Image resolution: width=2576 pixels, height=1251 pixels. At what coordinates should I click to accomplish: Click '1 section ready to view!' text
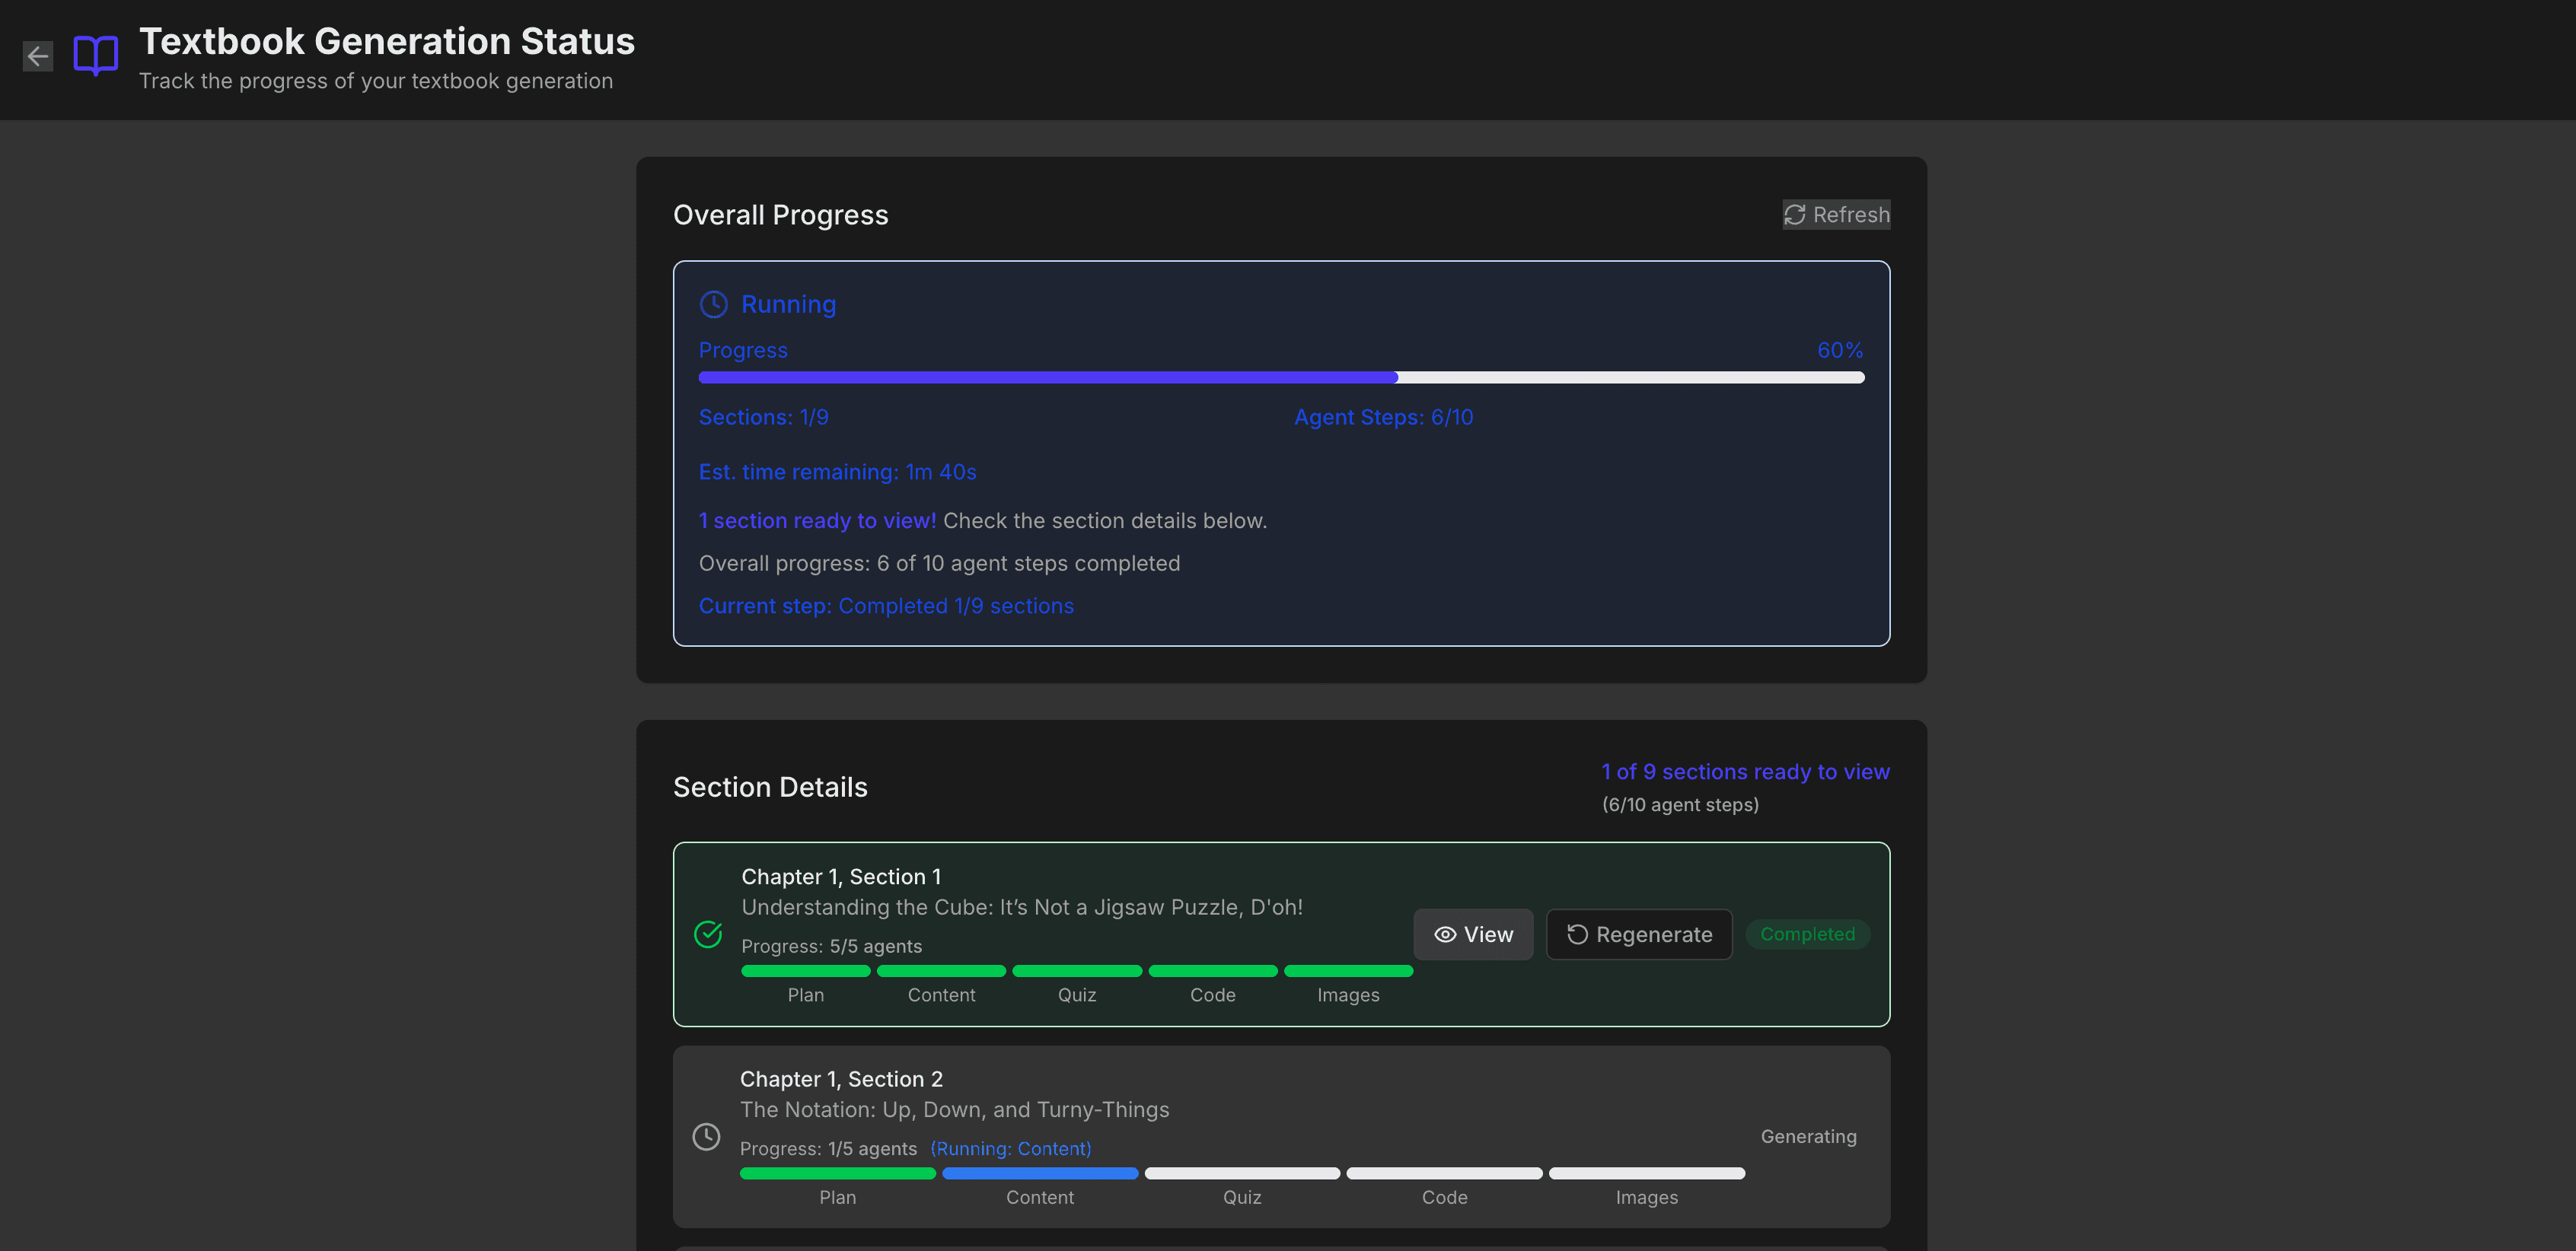818,521
